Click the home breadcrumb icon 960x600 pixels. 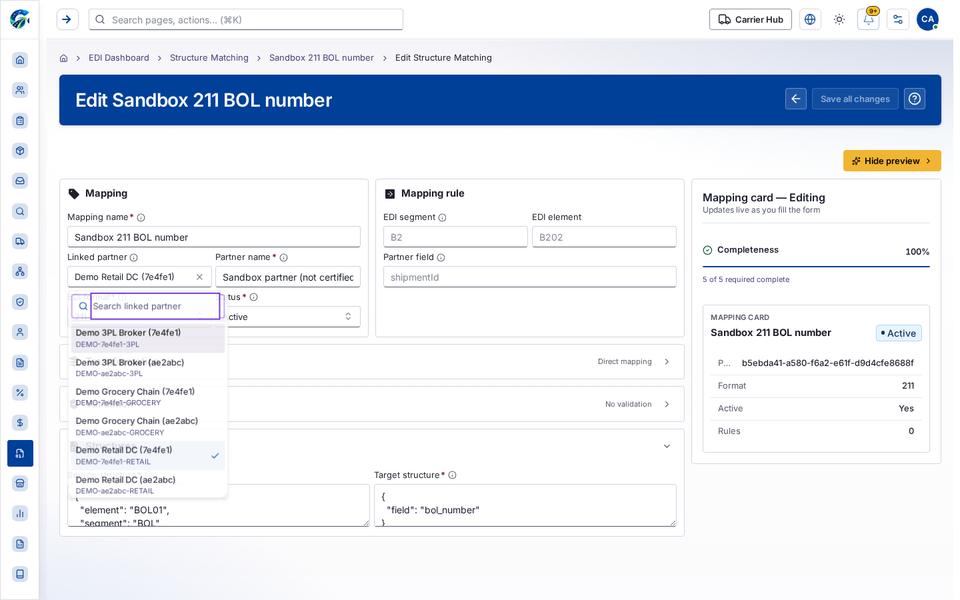pos(64,58)
